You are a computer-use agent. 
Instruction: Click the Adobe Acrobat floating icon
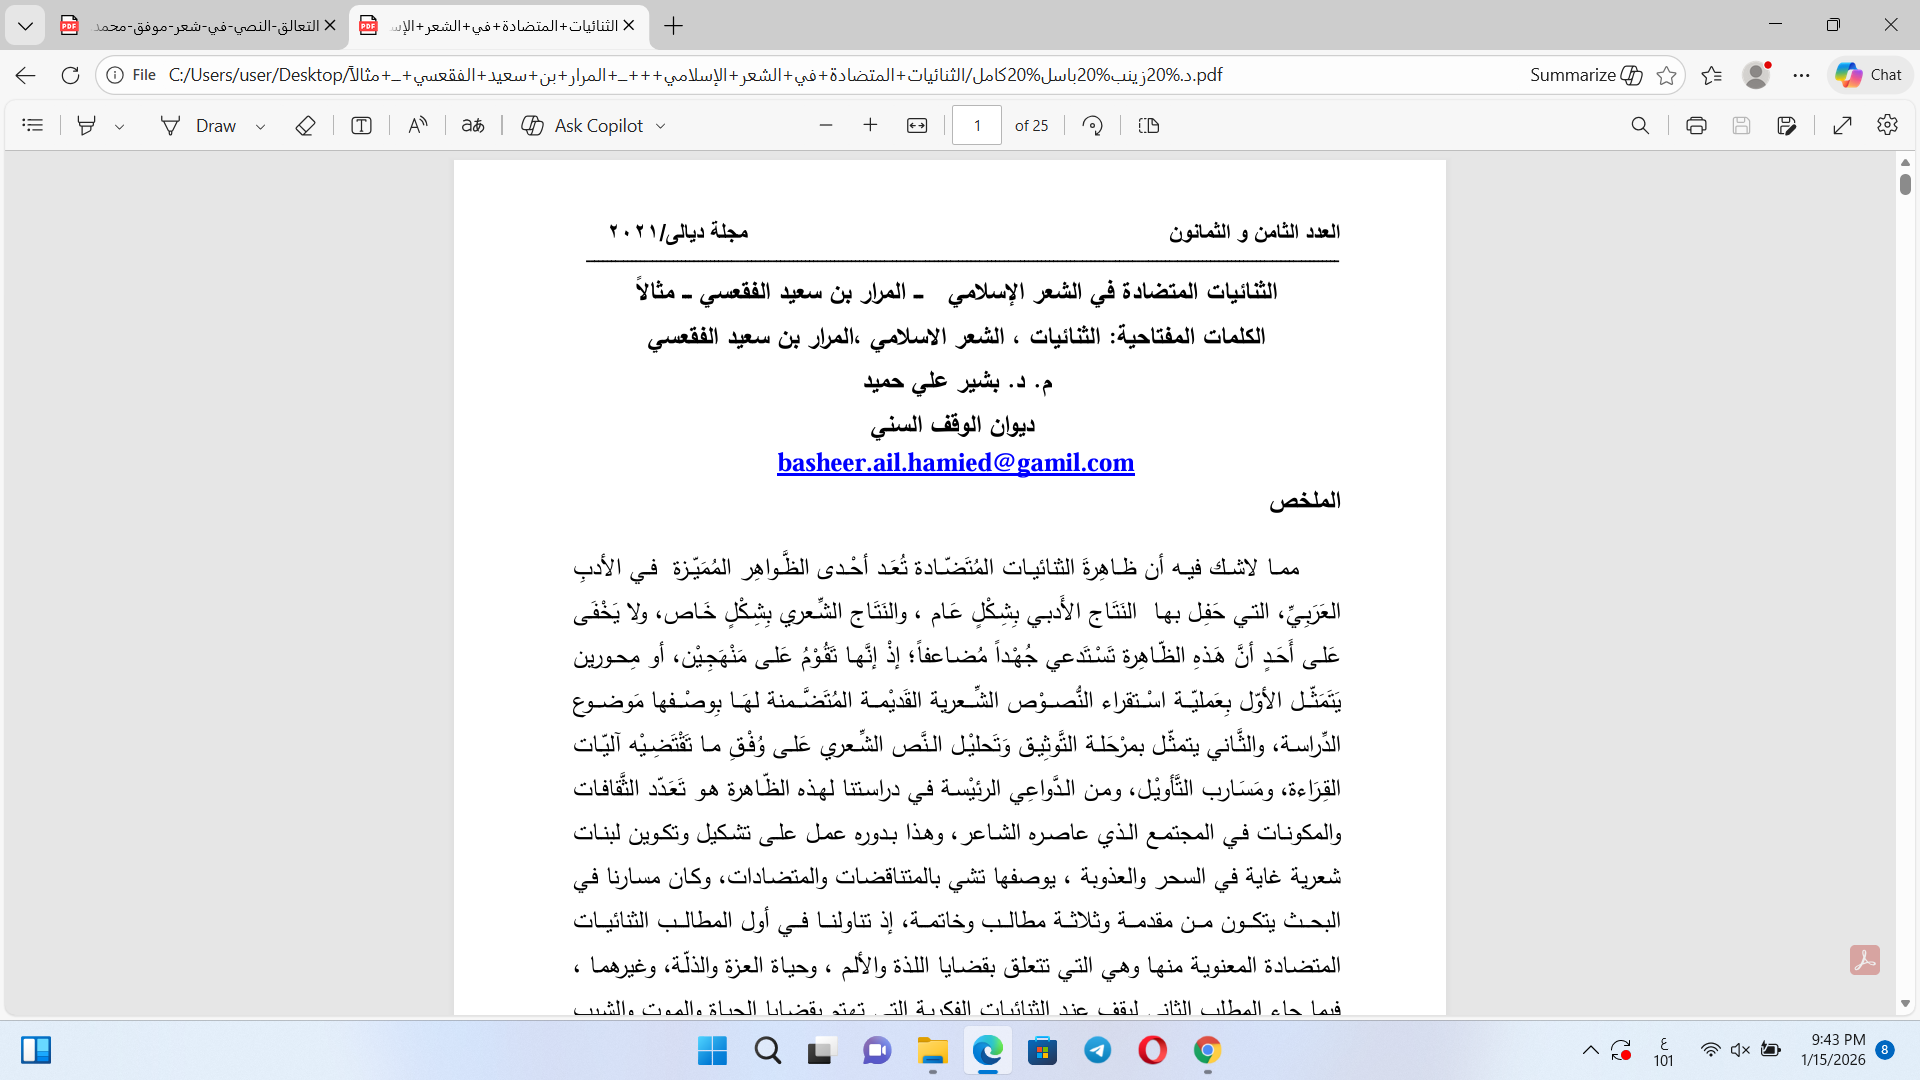pos(1865,960)
